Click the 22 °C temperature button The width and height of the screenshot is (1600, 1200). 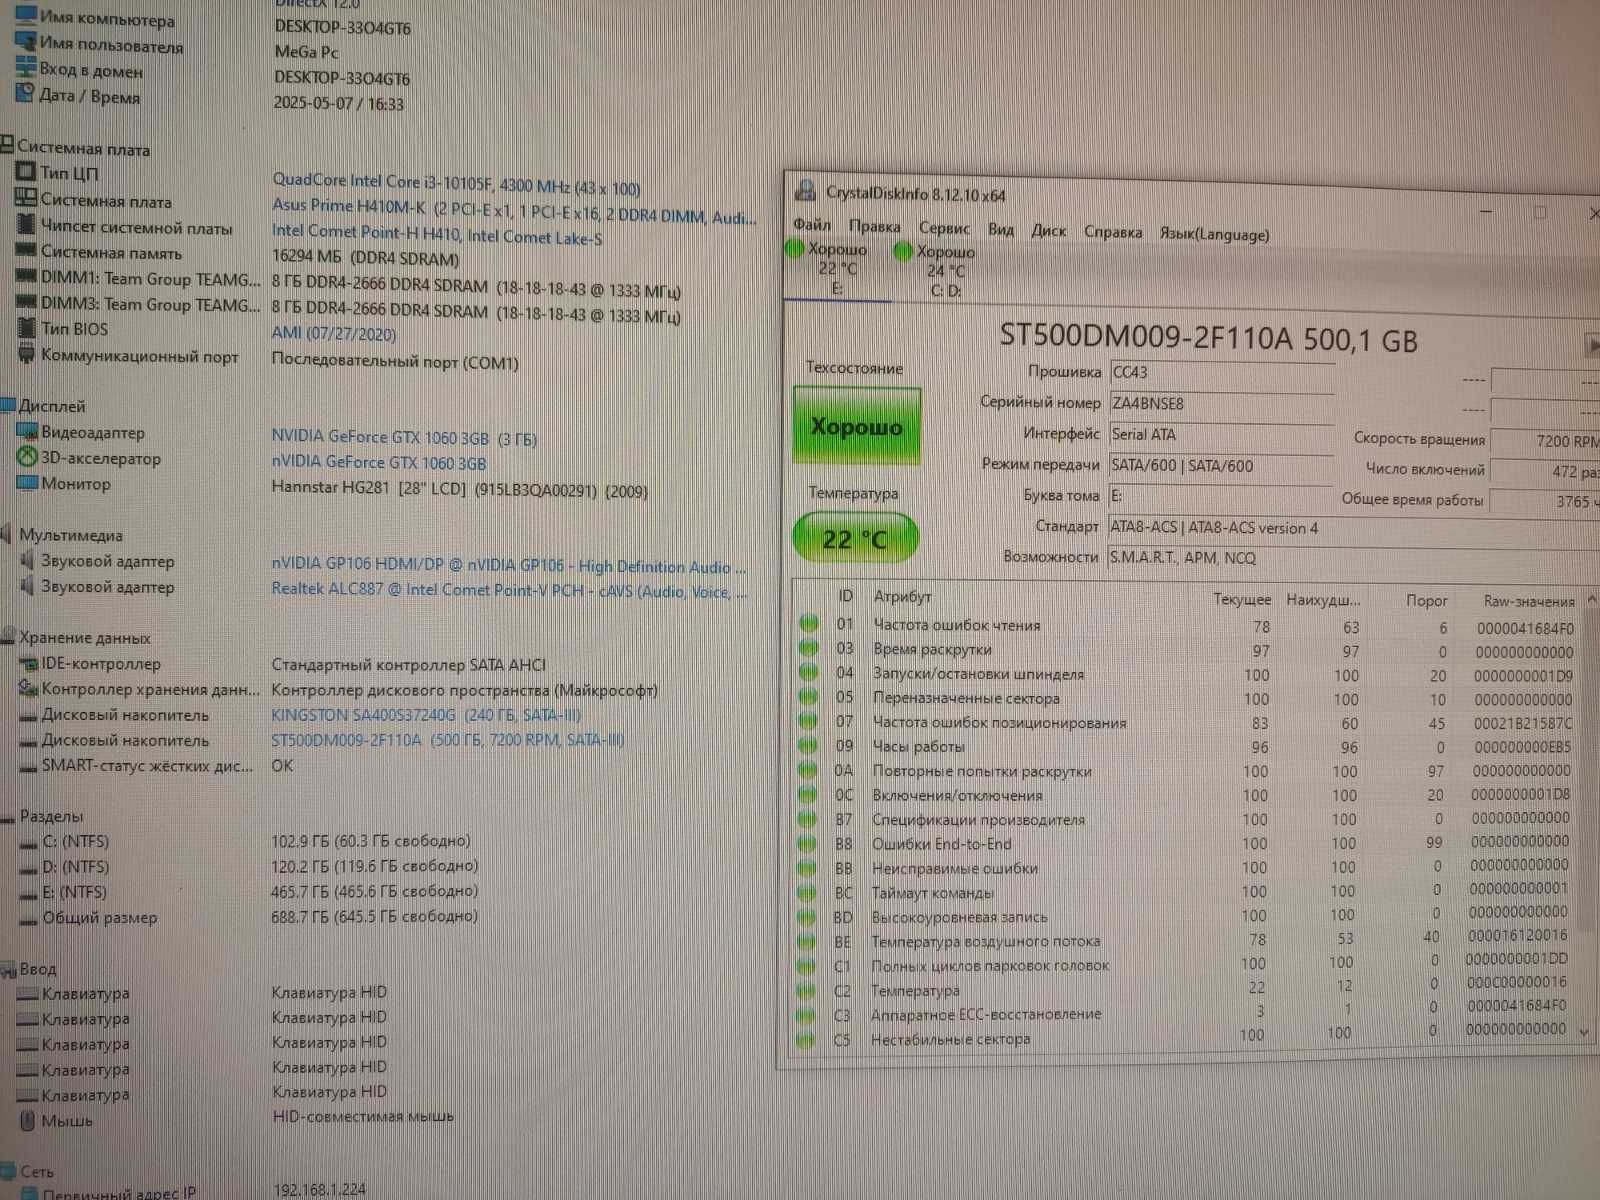coord(854,539)
